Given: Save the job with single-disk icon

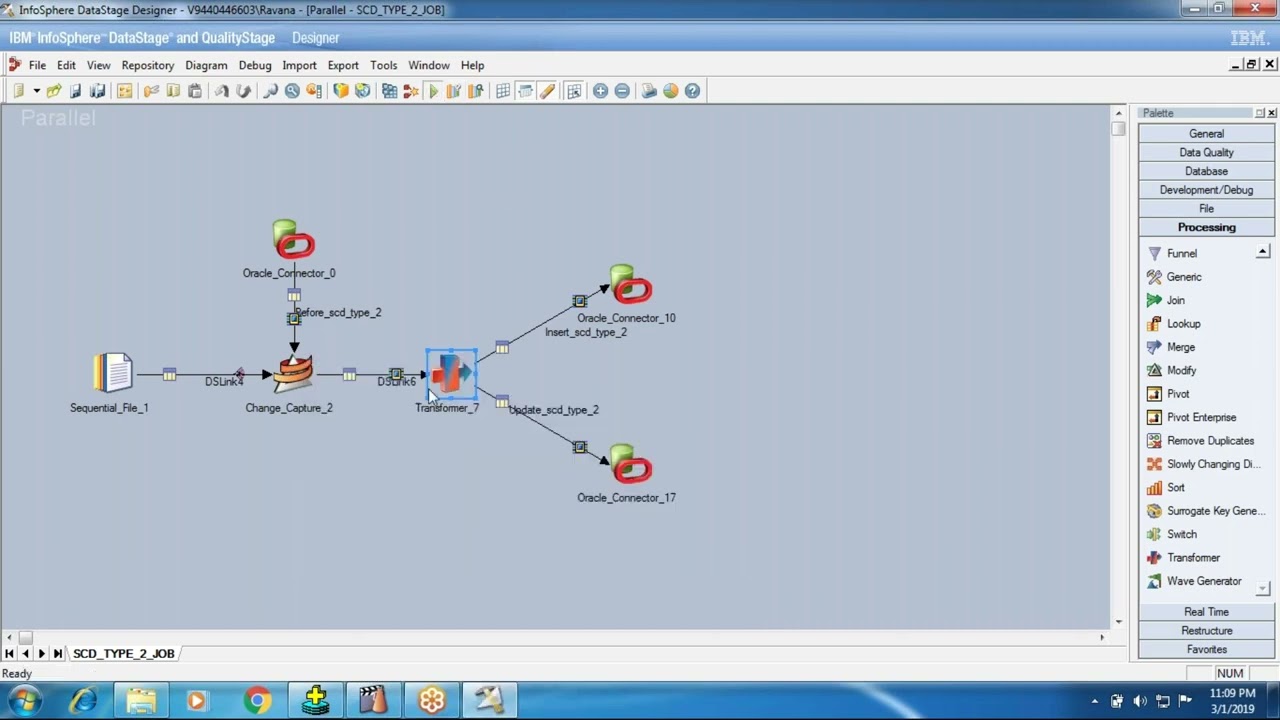Looking at the screenshot, I should click(76, 91).
